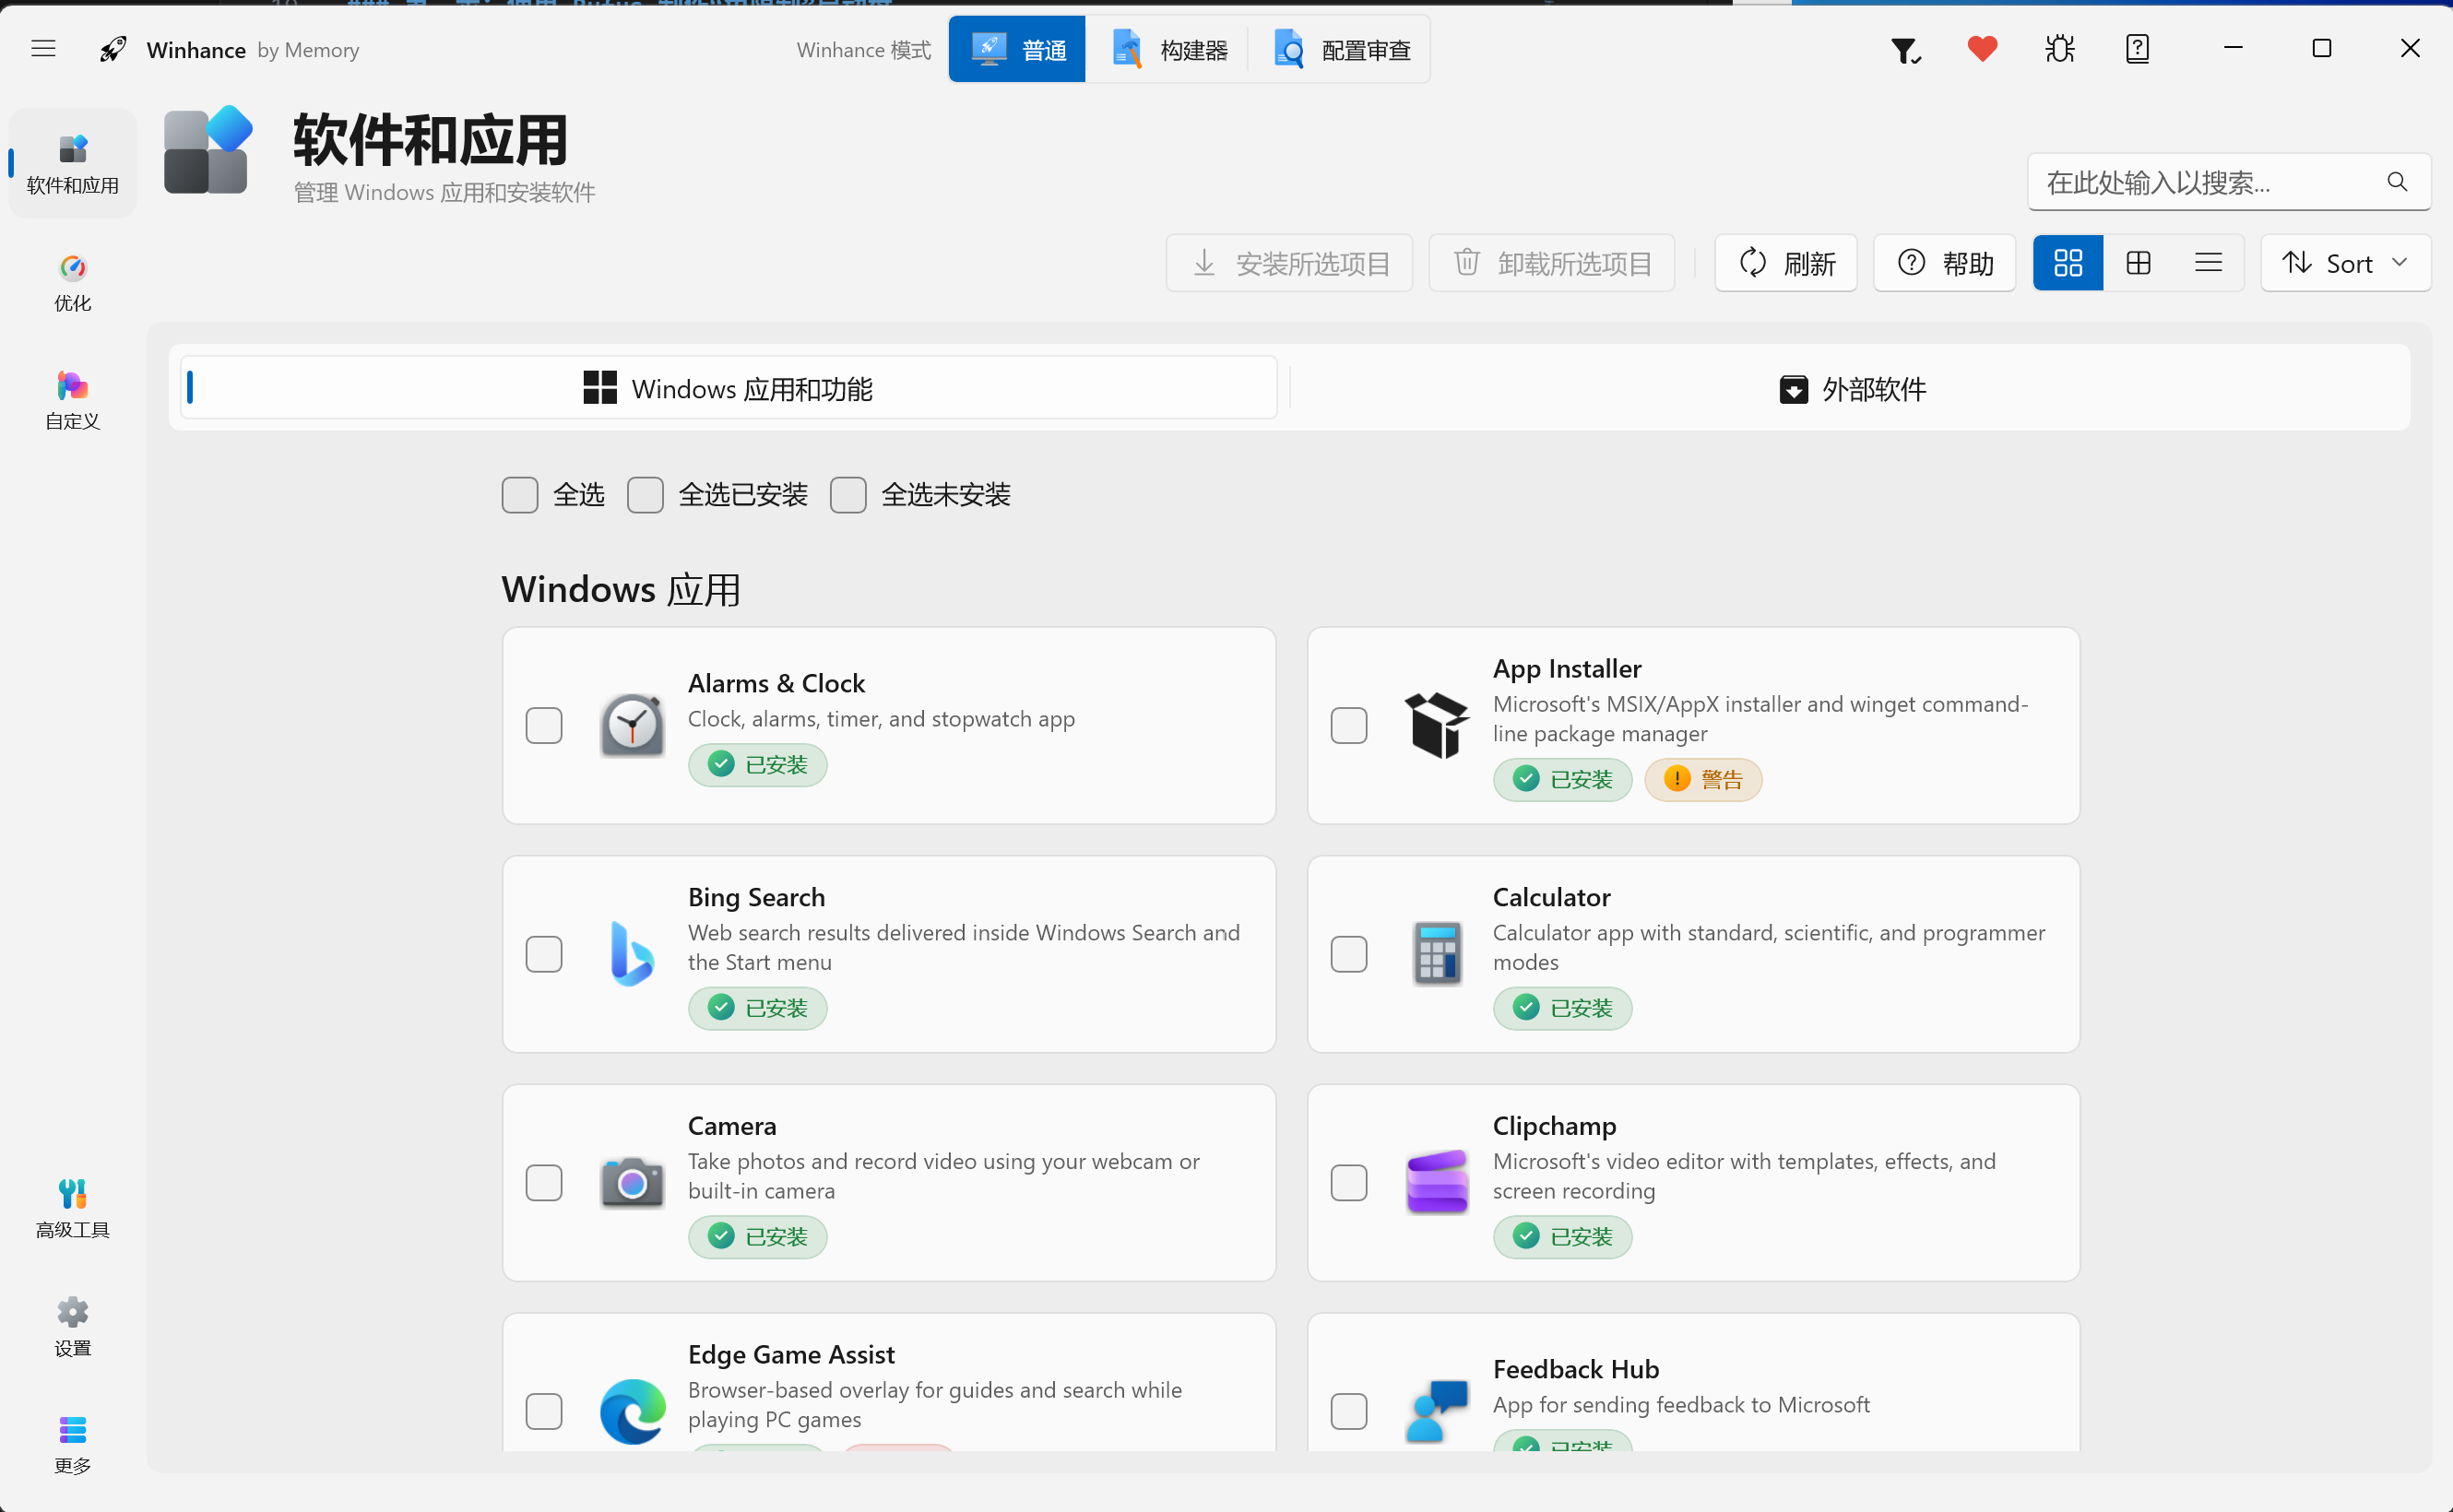Click 安装所选项目 button
2453x1512 pixels.
coord(1289,263)
